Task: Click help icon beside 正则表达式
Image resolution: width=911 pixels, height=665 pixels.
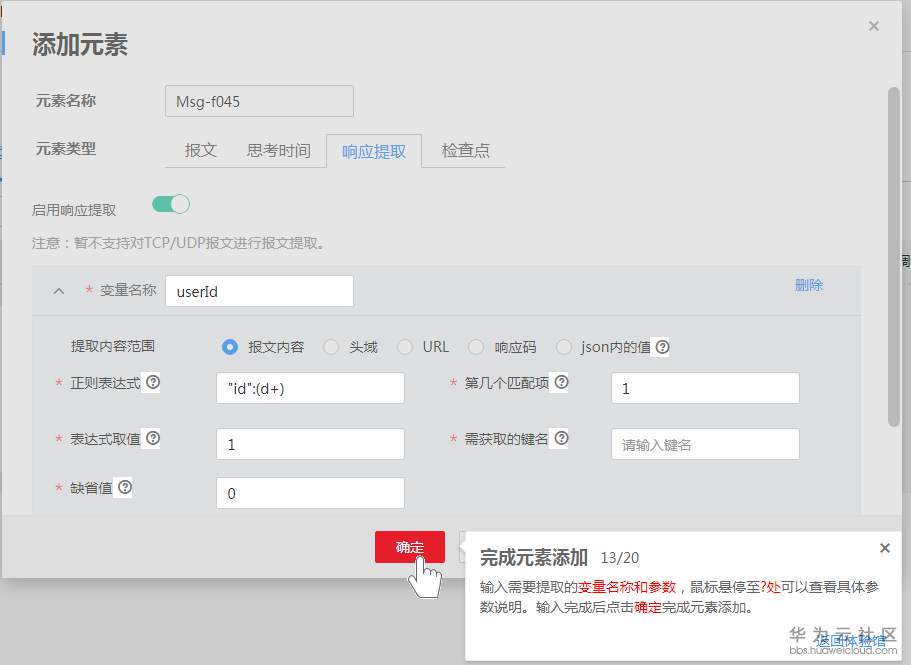Action: [153, 382]
